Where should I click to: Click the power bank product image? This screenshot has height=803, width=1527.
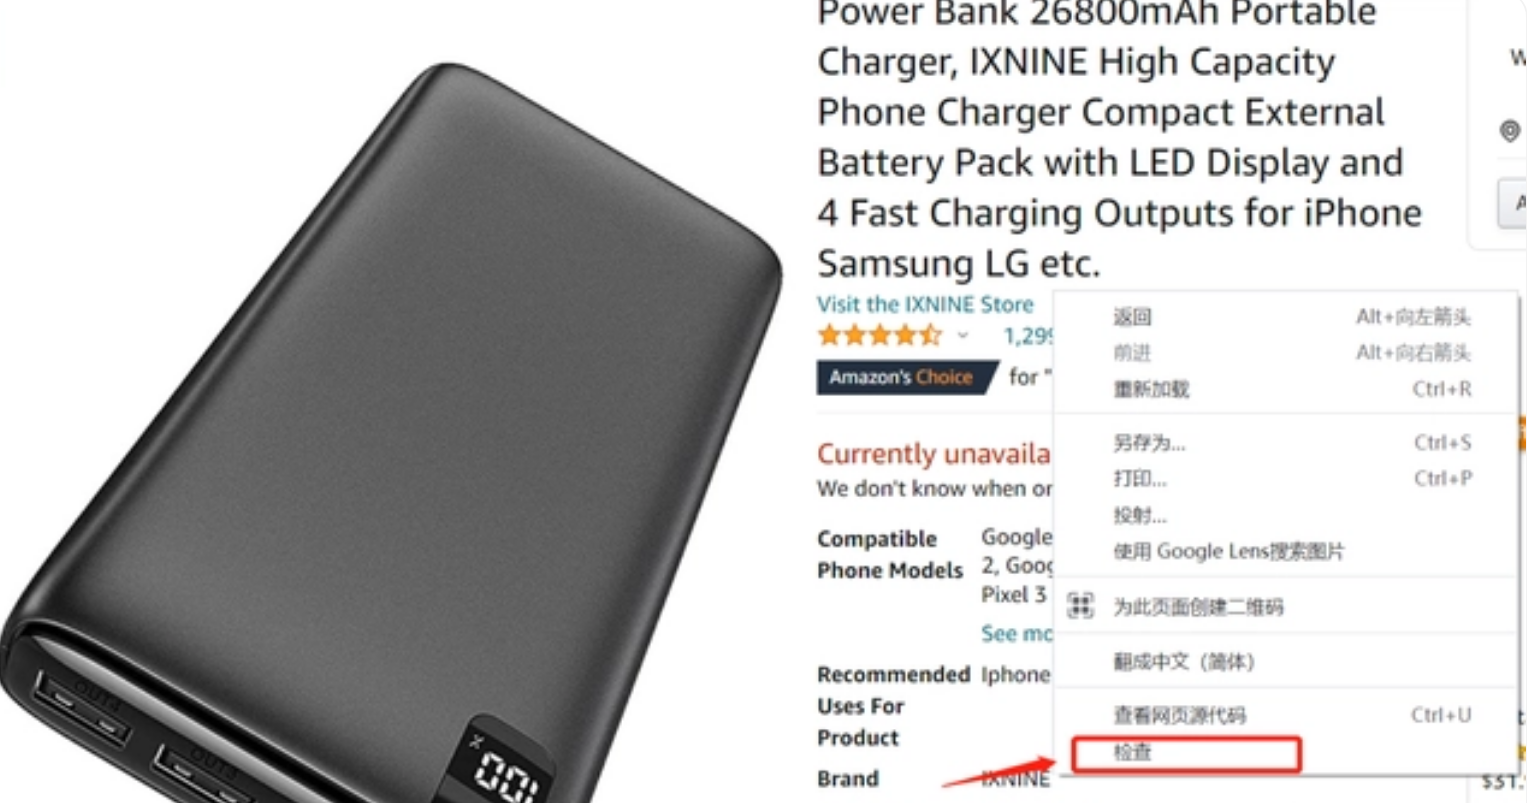[x=390, y=430]
